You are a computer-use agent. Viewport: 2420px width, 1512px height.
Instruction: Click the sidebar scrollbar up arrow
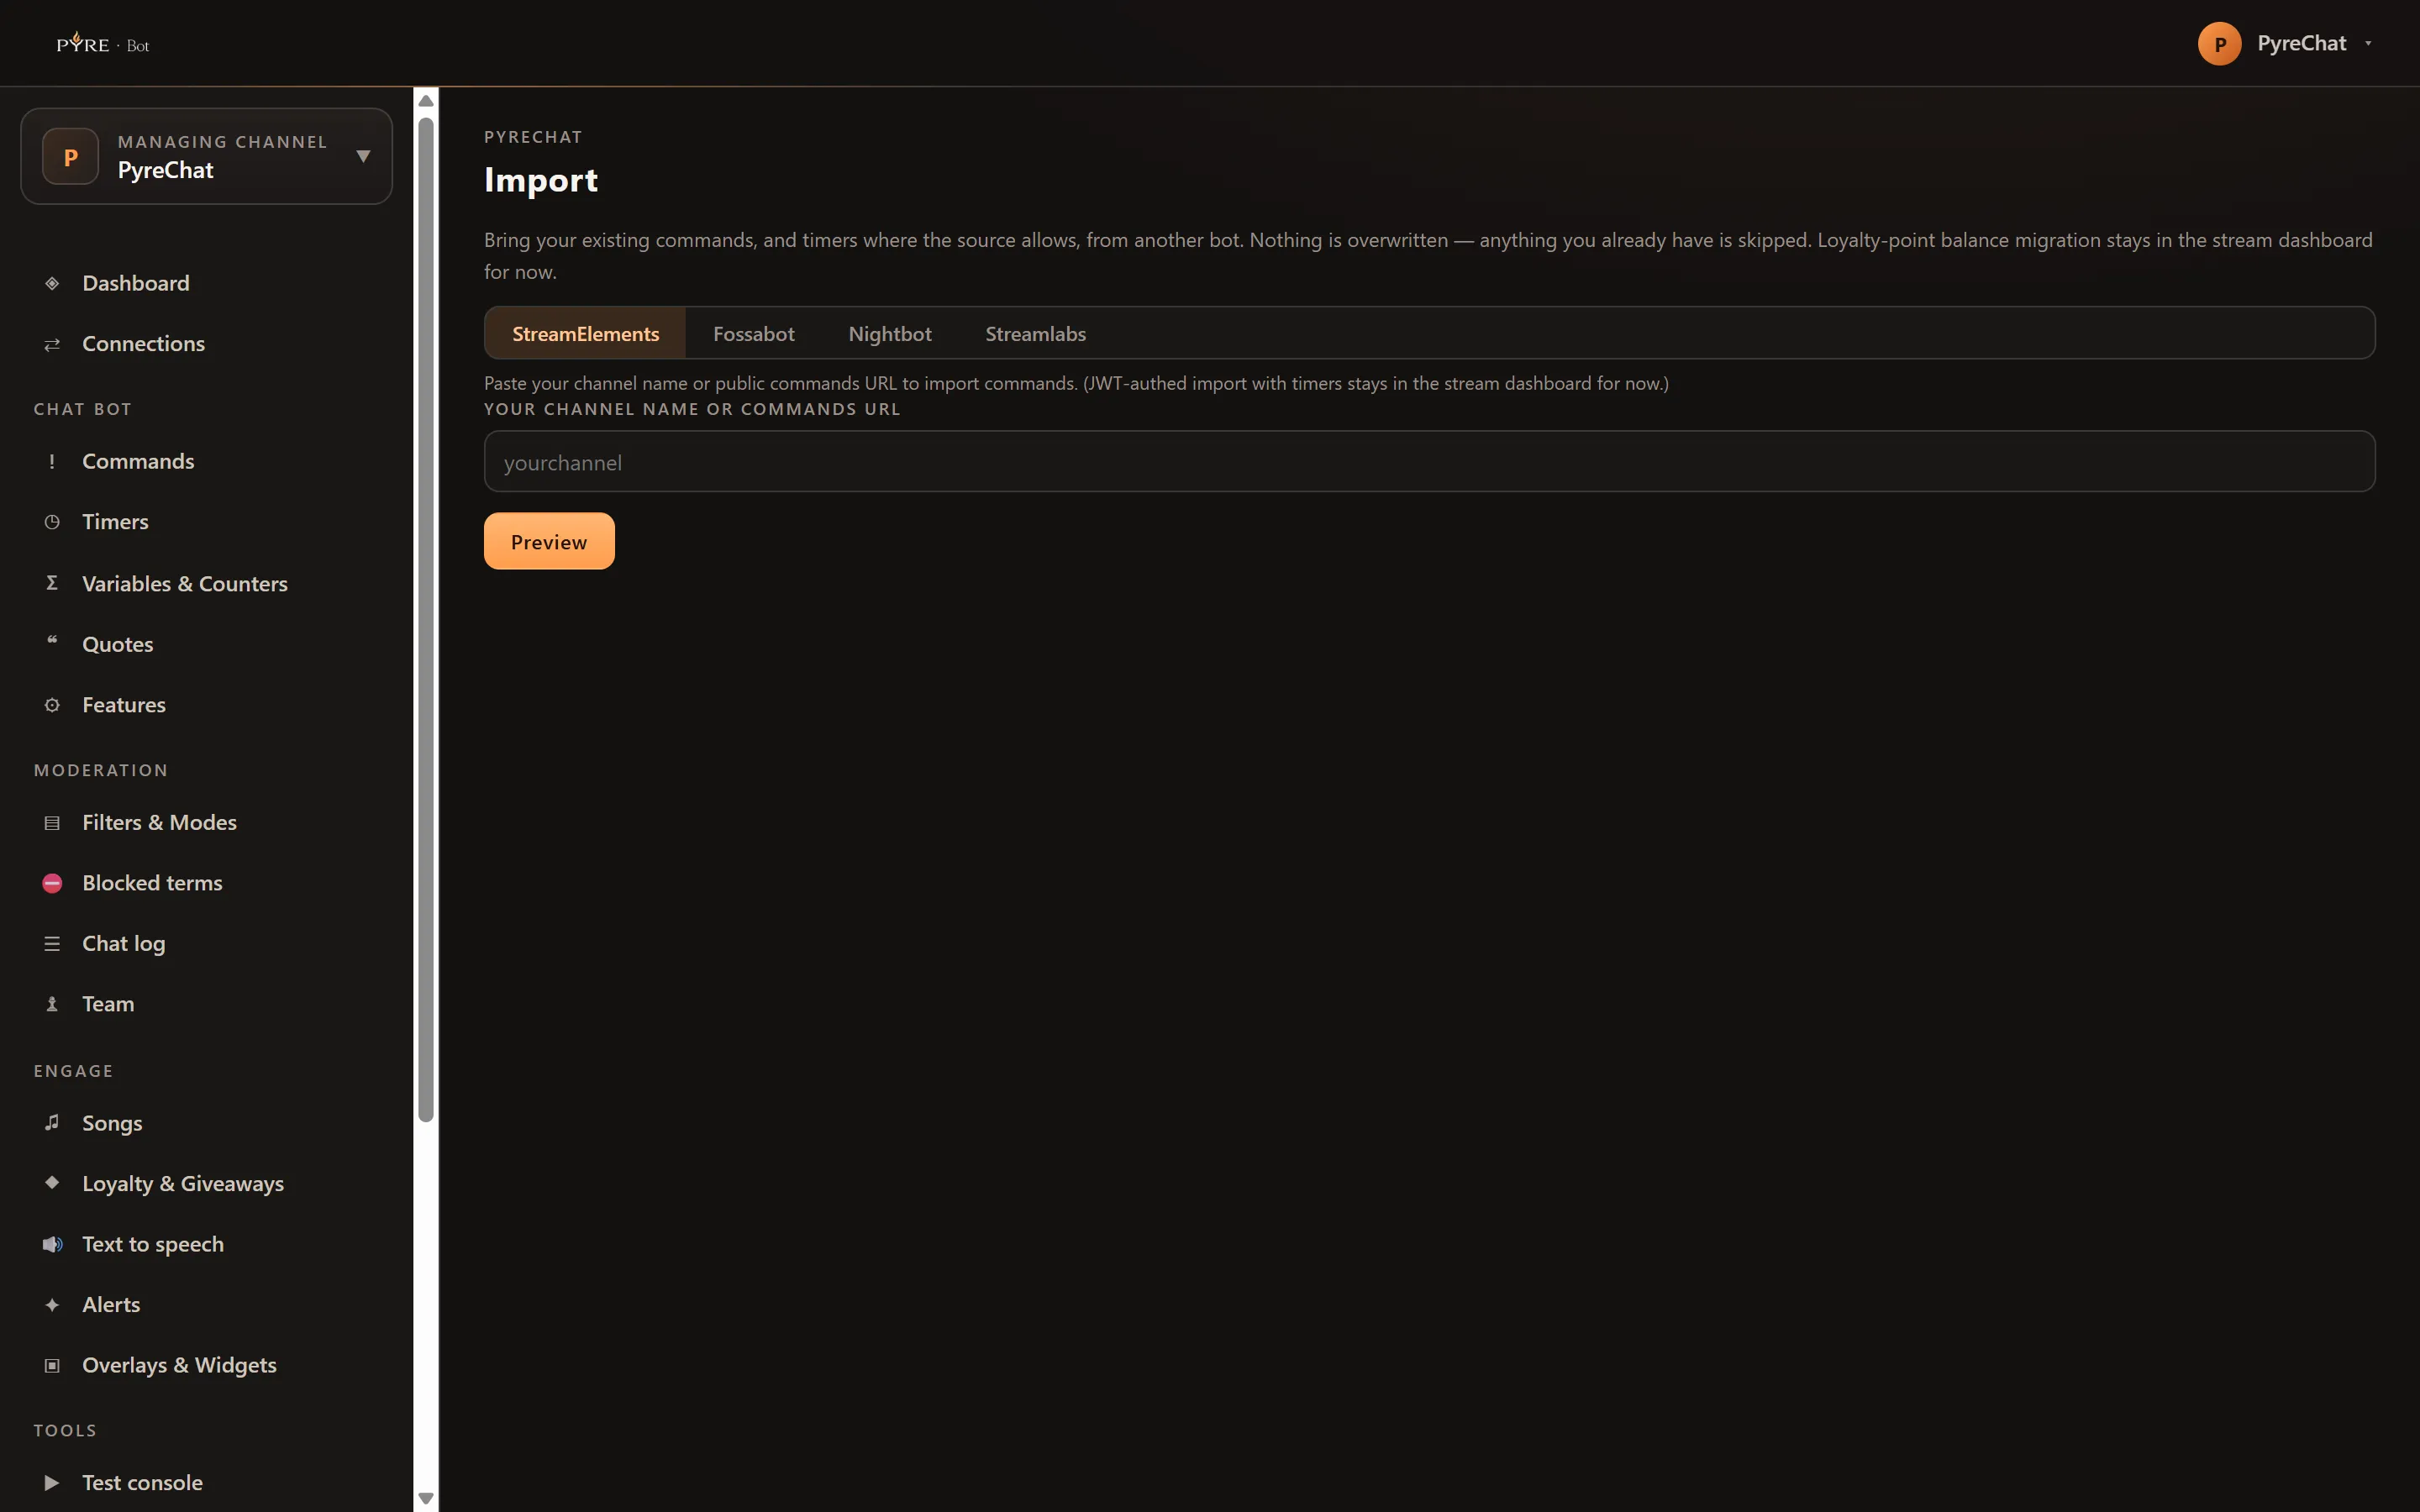click(x=426, y=100)
